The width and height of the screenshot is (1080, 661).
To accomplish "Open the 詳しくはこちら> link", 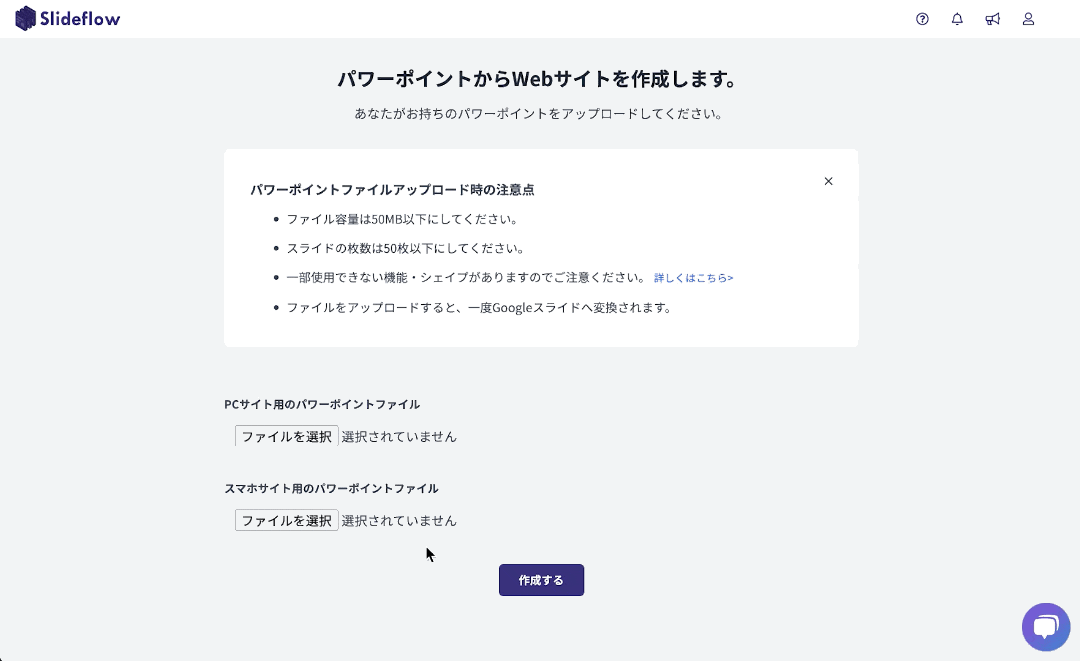I will [693, 278].
